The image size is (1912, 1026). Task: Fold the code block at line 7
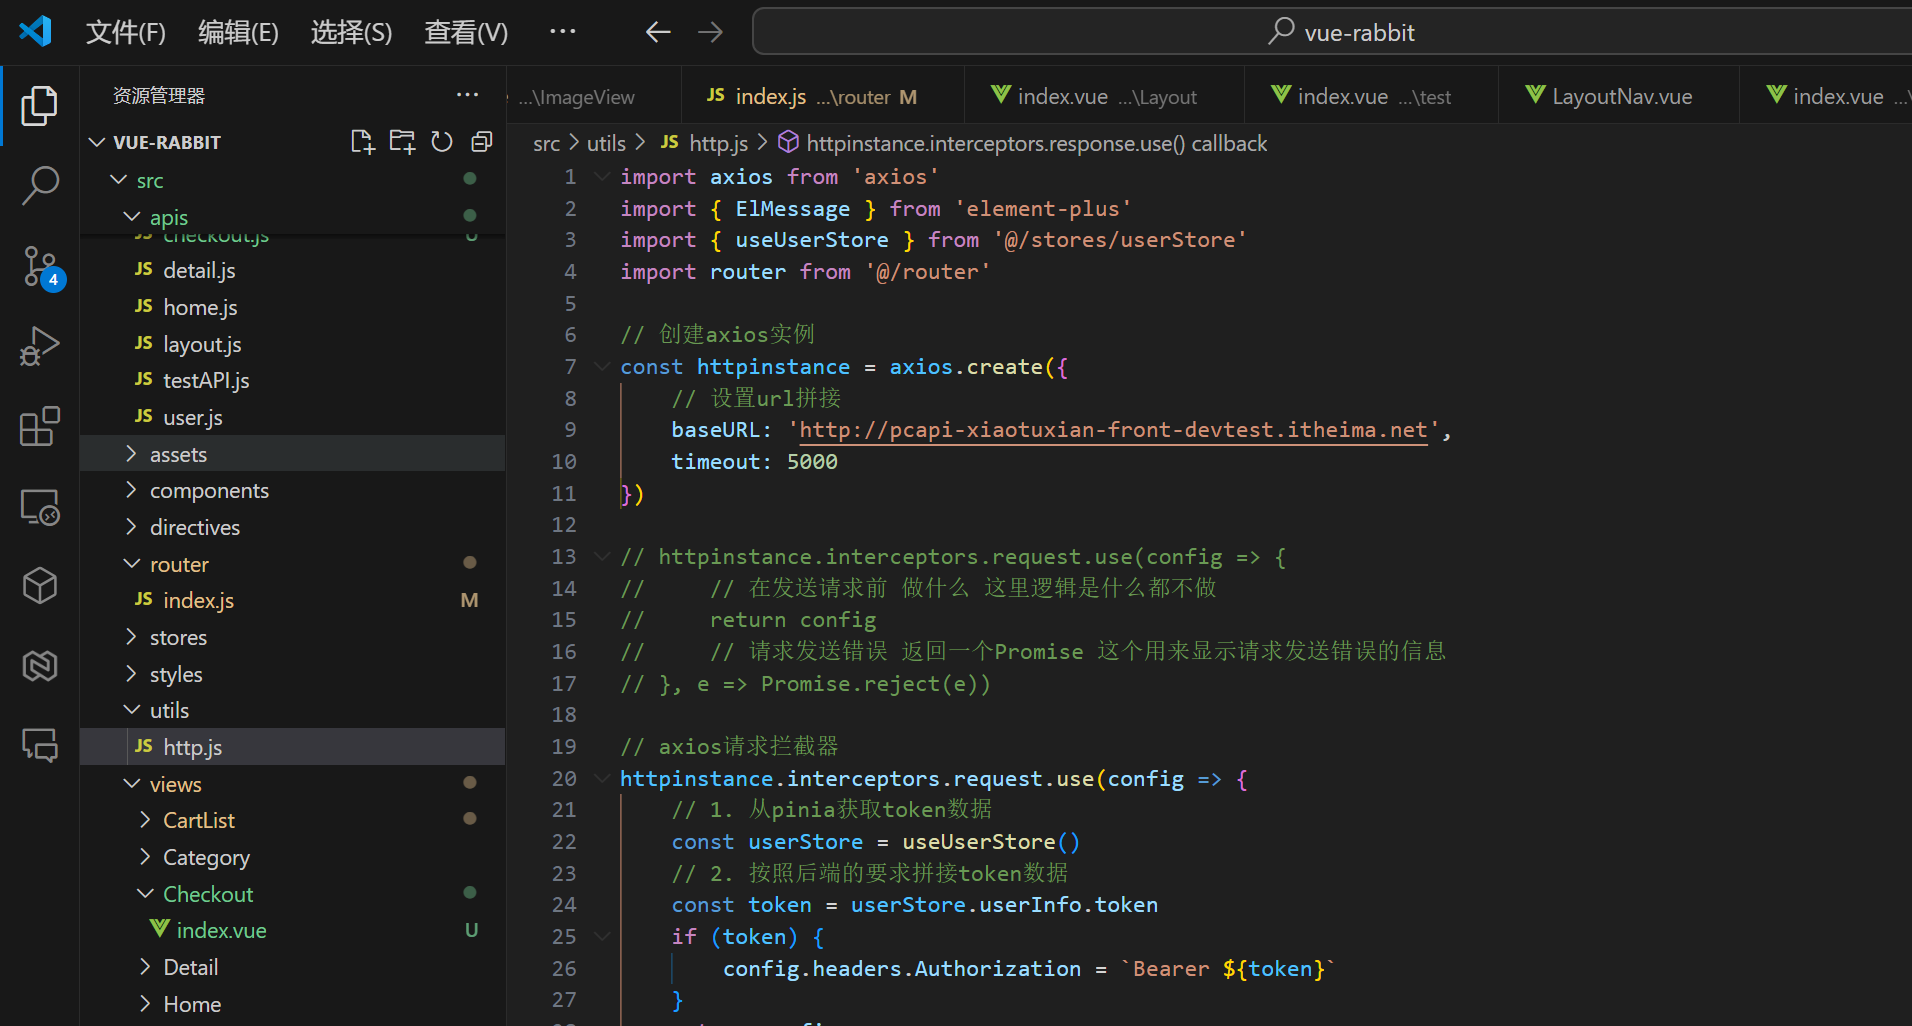[x=602, y=367]
